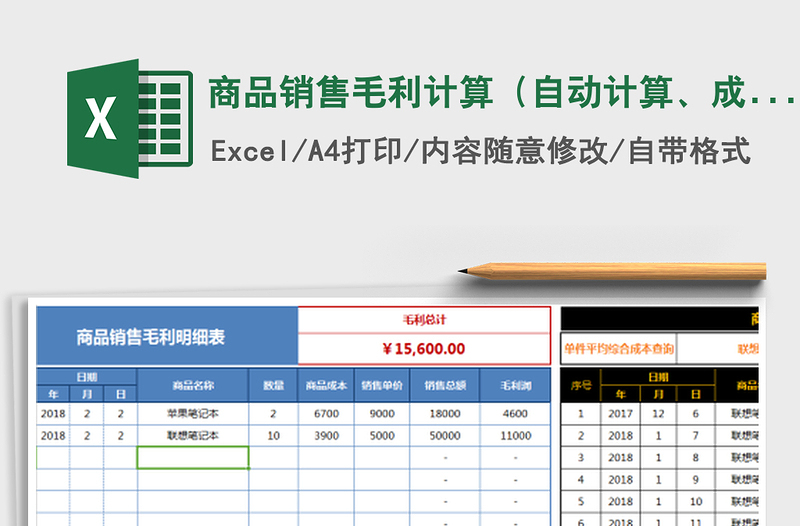
Task: Click the title 商品销售毛利计算（自动计算、成...
Action: 501,93
